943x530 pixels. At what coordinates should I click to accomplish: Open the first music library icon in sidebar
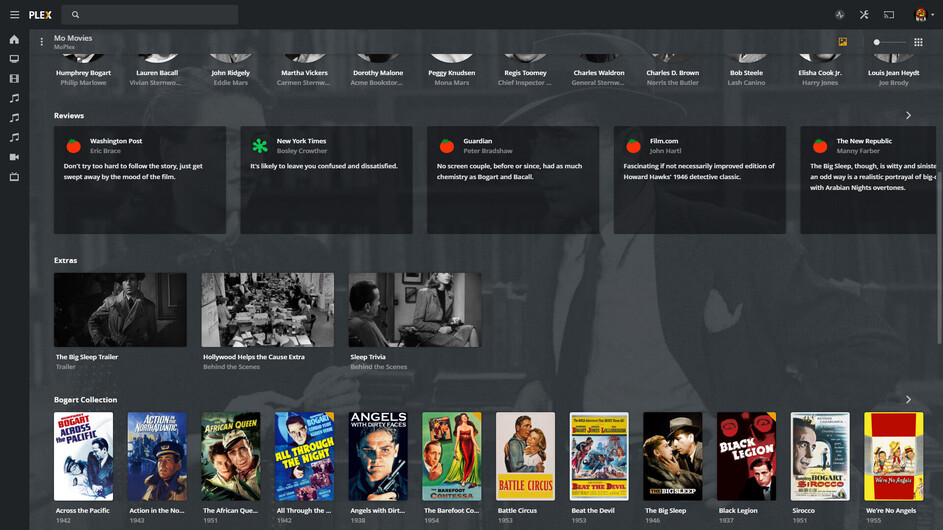pos(14,98)
